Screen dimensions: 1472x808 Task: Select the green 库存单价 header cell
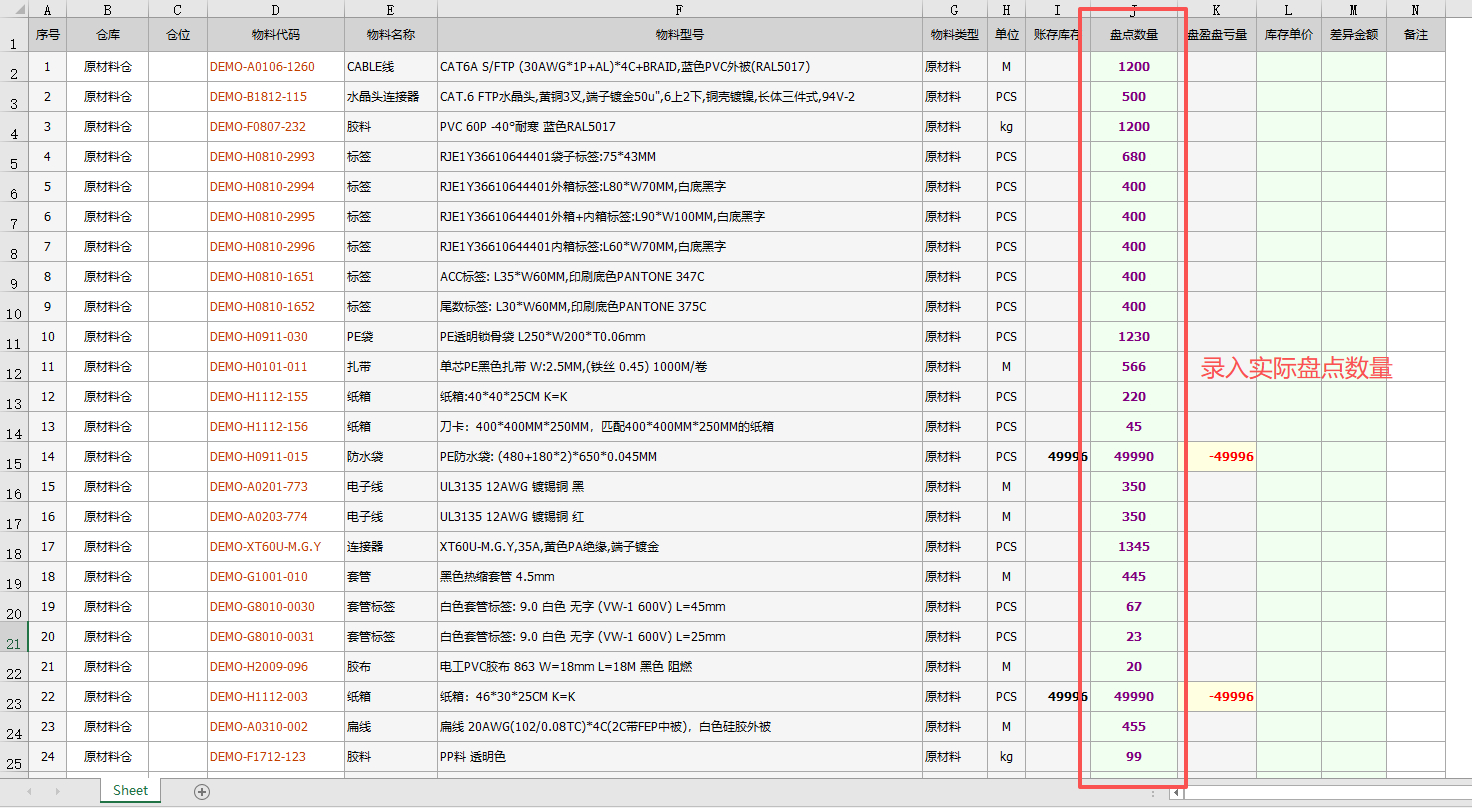[x=1289, y=35]
